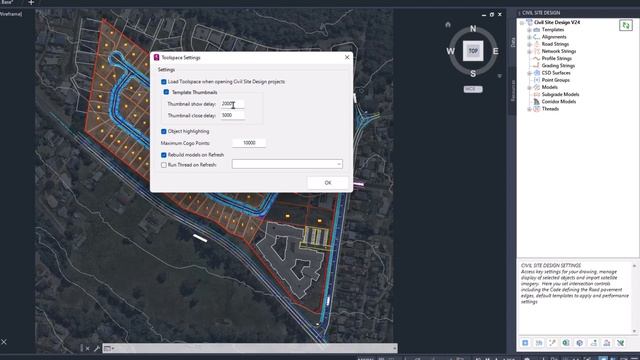The image size is (640, 360).
Task: Expand the Road Strings tree node
Action: tap(529, 44)
